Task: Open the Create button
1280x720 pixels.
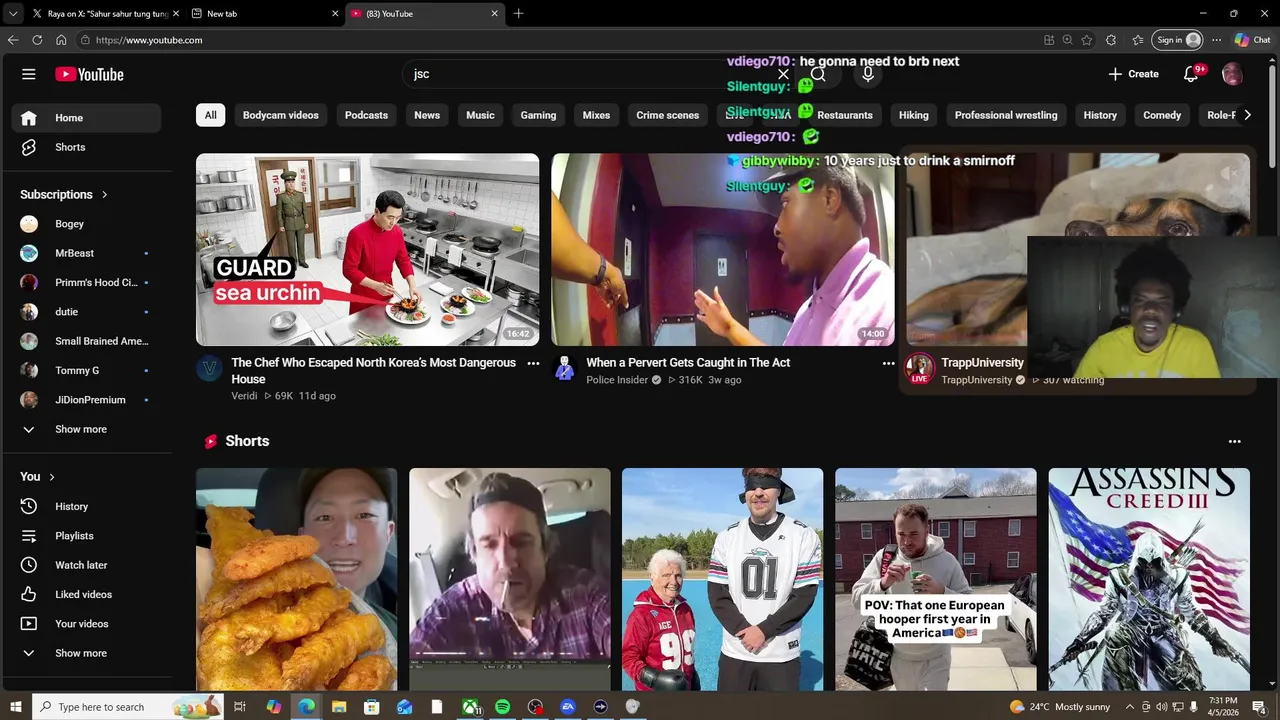Action: 1134,74
